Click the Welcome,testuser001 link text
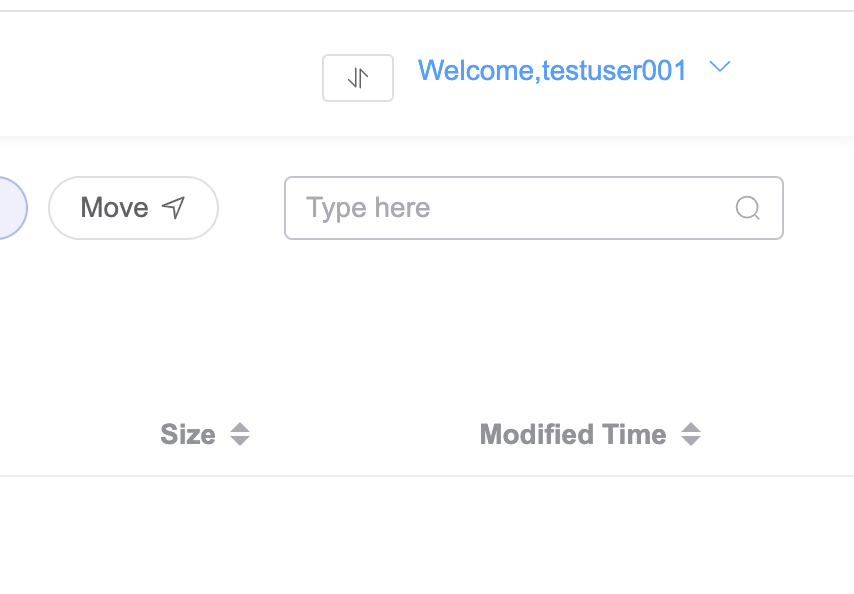 click(552, 70)
